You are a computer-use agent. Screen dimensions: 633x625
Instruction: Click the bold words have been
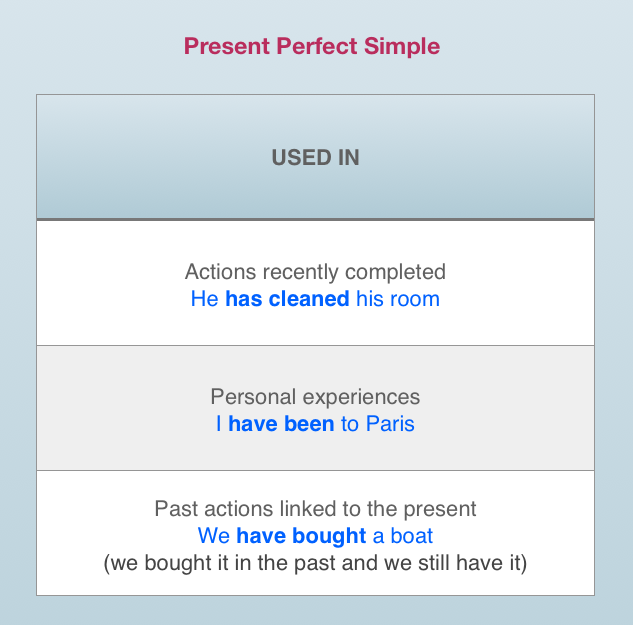(x=281, y=424)
